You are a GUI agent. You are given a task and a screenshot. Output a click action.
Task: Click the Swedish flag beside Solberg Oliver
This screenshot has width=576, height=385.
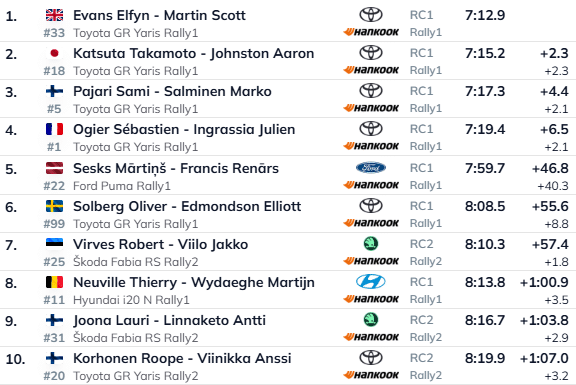click(54, 206)
